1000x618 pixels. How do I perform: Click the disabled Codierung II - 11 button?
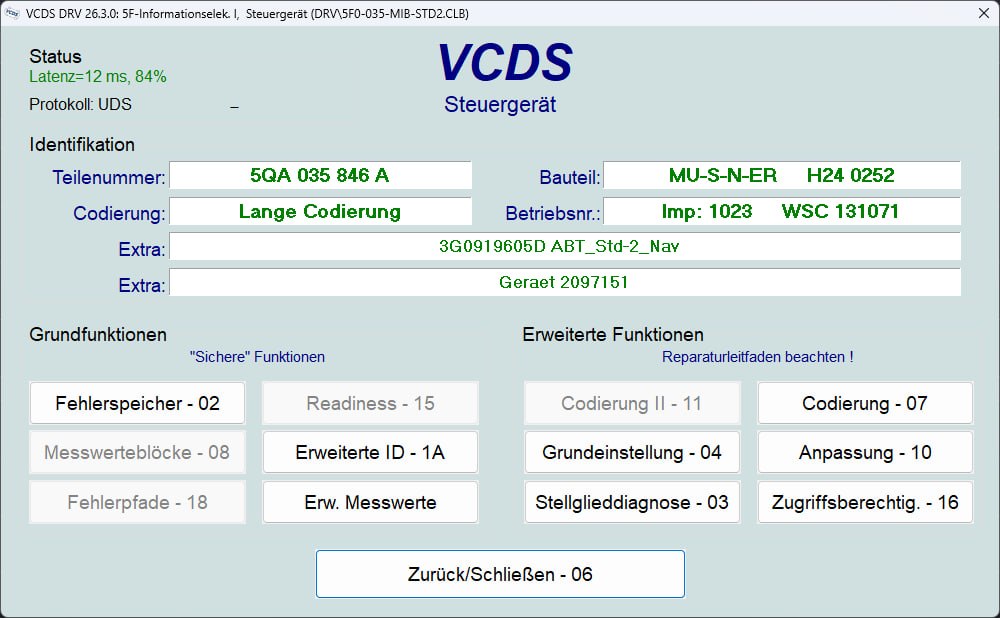pos(632,403)
